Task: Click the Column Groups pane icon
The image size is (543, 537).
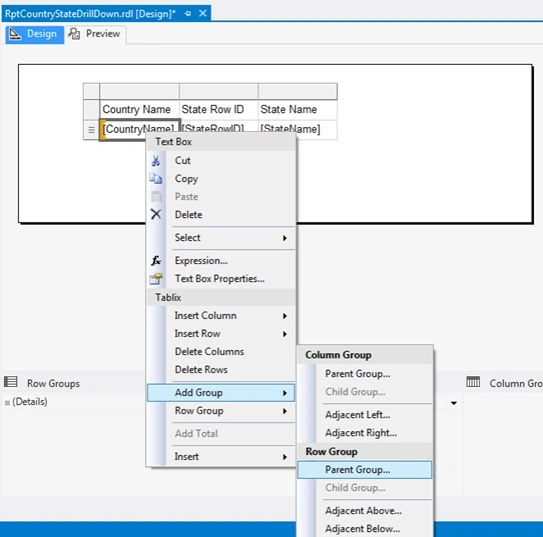Action: 473,382
